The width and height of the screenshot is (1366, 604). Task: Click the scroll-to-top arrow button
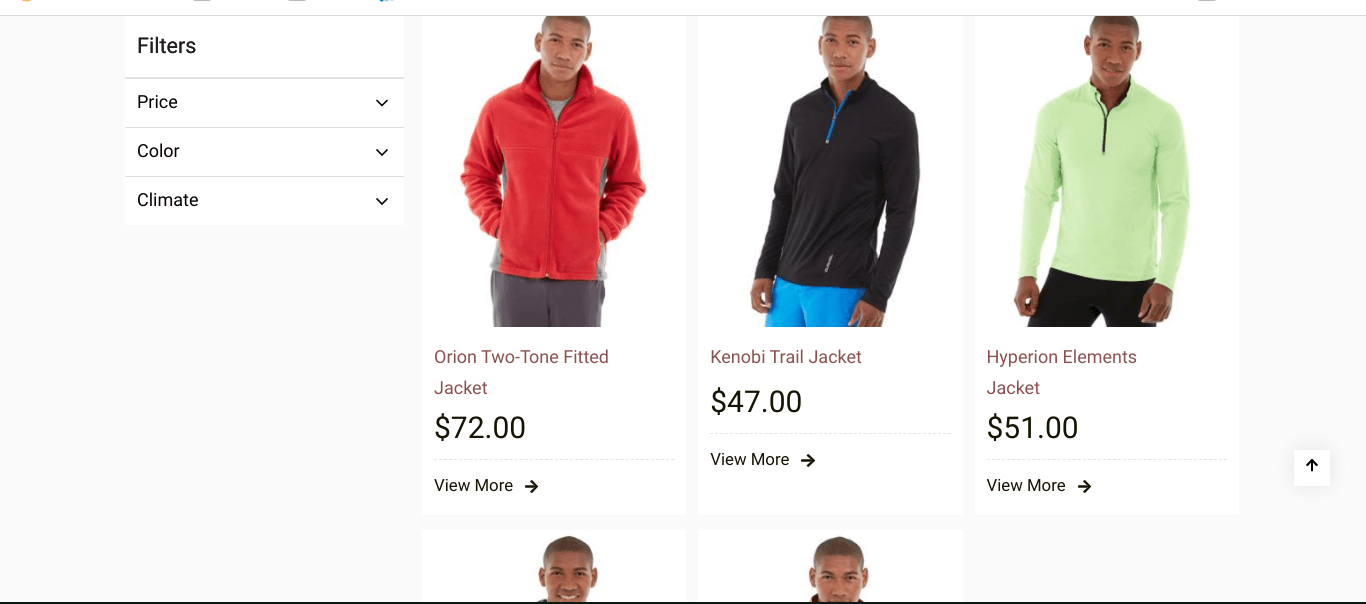click(x=1311, y=467)
